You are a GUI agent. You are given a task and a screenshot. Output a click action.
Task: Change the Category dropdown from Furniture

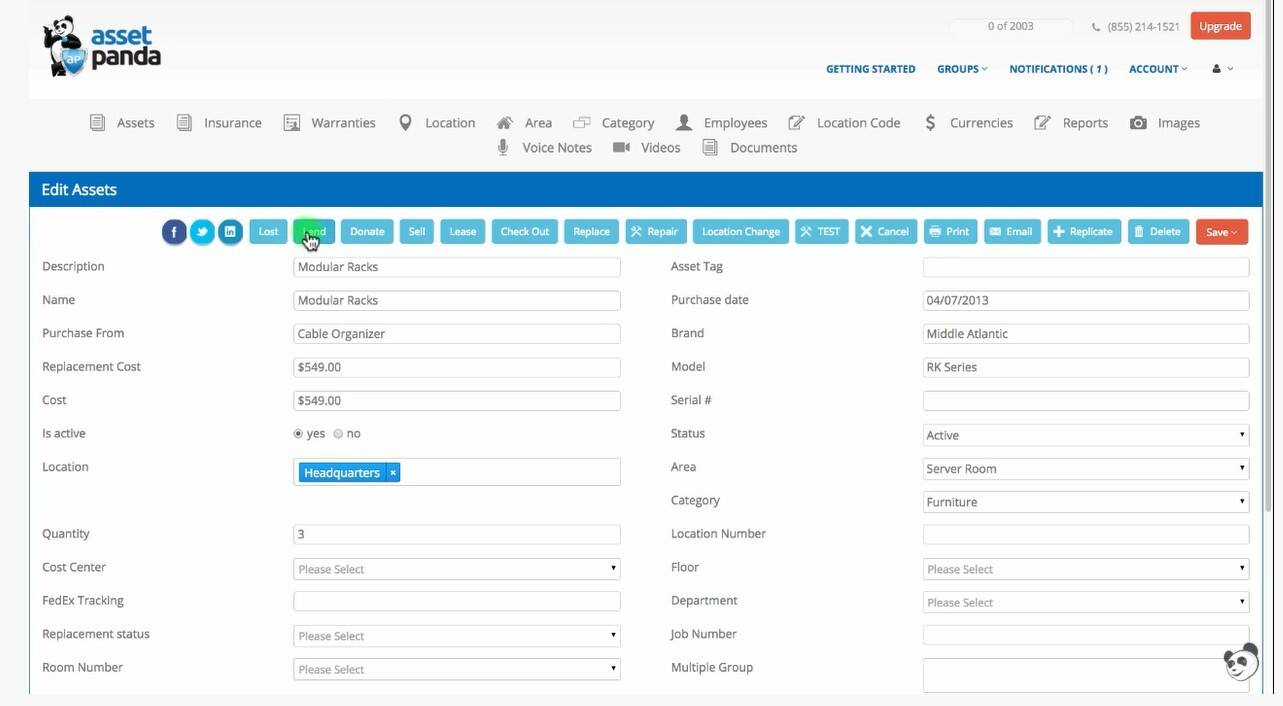1085,501
